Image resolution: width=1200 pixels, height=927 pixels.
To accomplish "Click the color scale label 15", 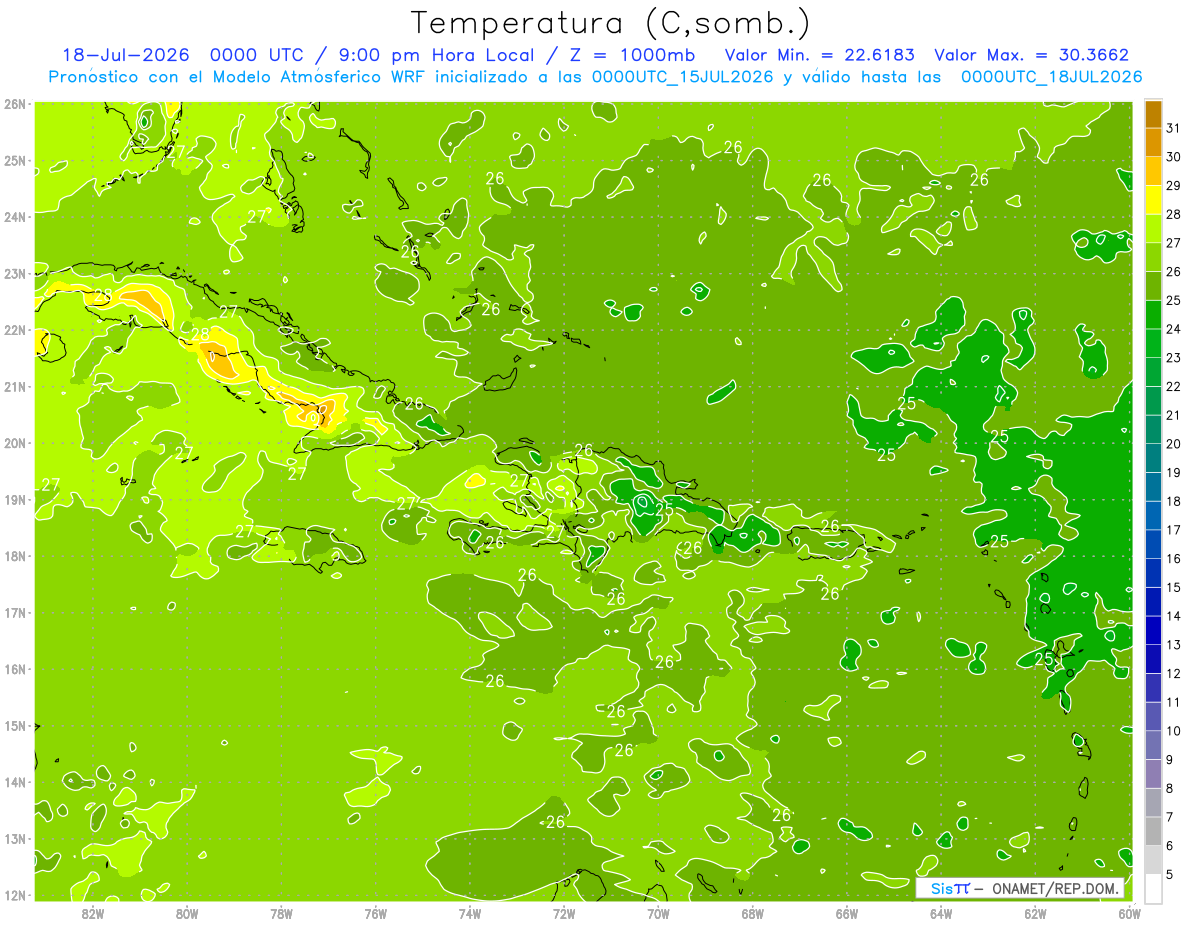I will (x=1174, y=588).
